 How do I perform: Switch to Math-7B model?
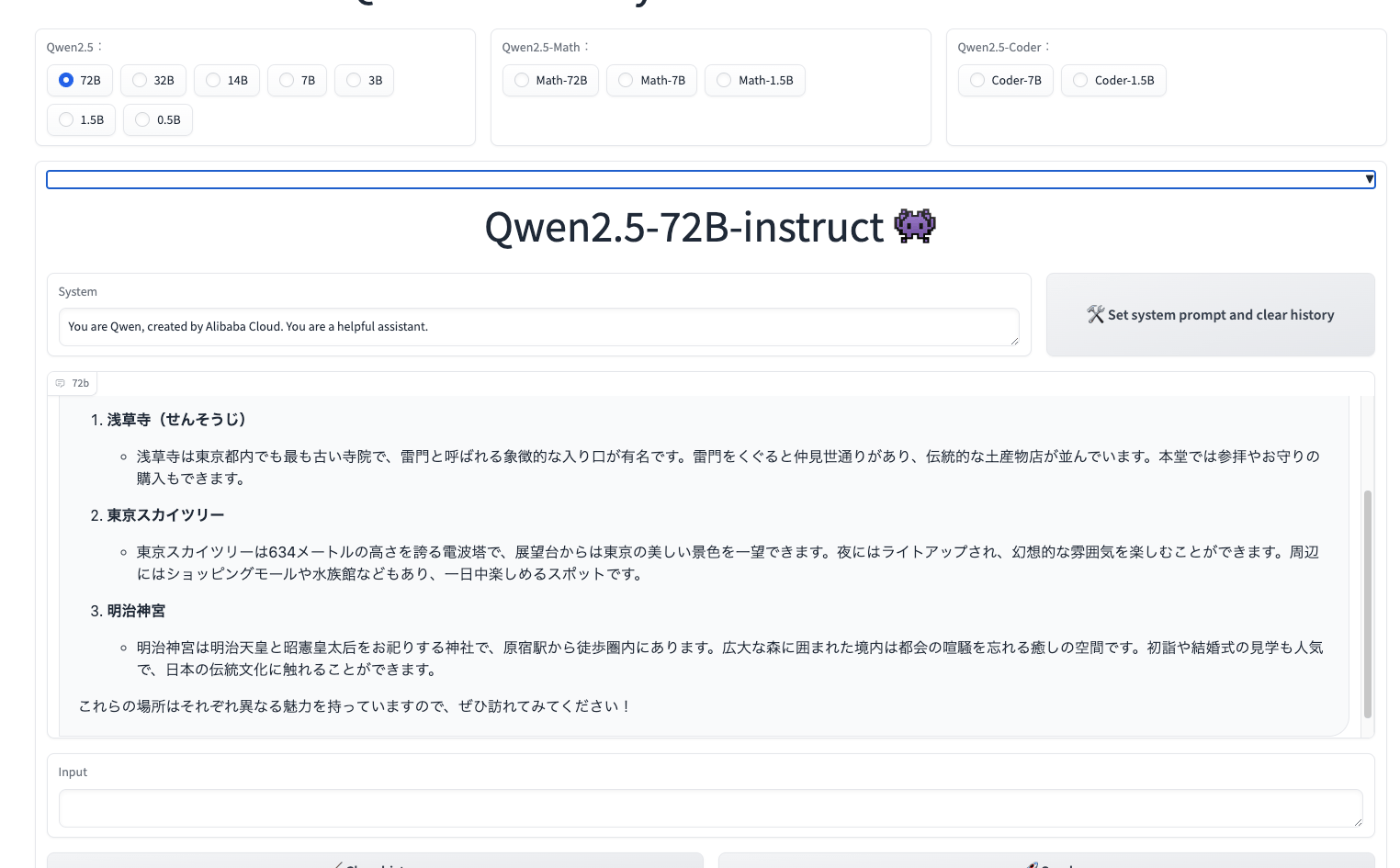point(652,80)
